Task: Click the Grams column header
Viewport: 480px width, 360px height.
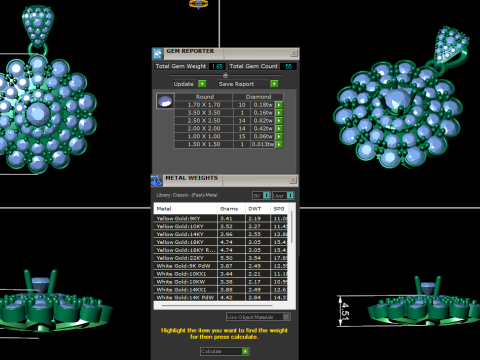Action: pyautogui.click(x=229, y=209)
